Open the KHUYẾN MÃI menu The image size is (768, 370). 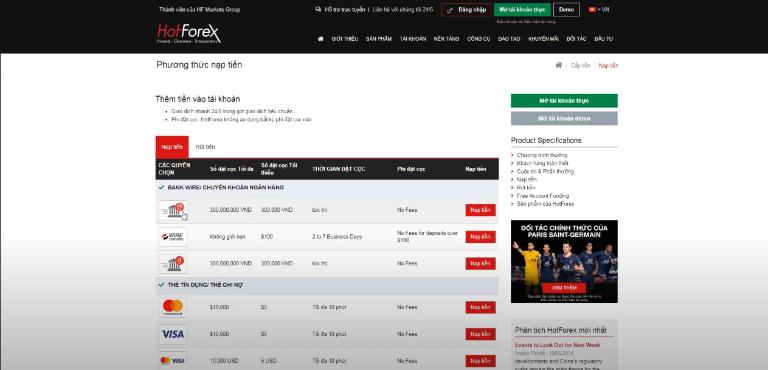(543, 39)
